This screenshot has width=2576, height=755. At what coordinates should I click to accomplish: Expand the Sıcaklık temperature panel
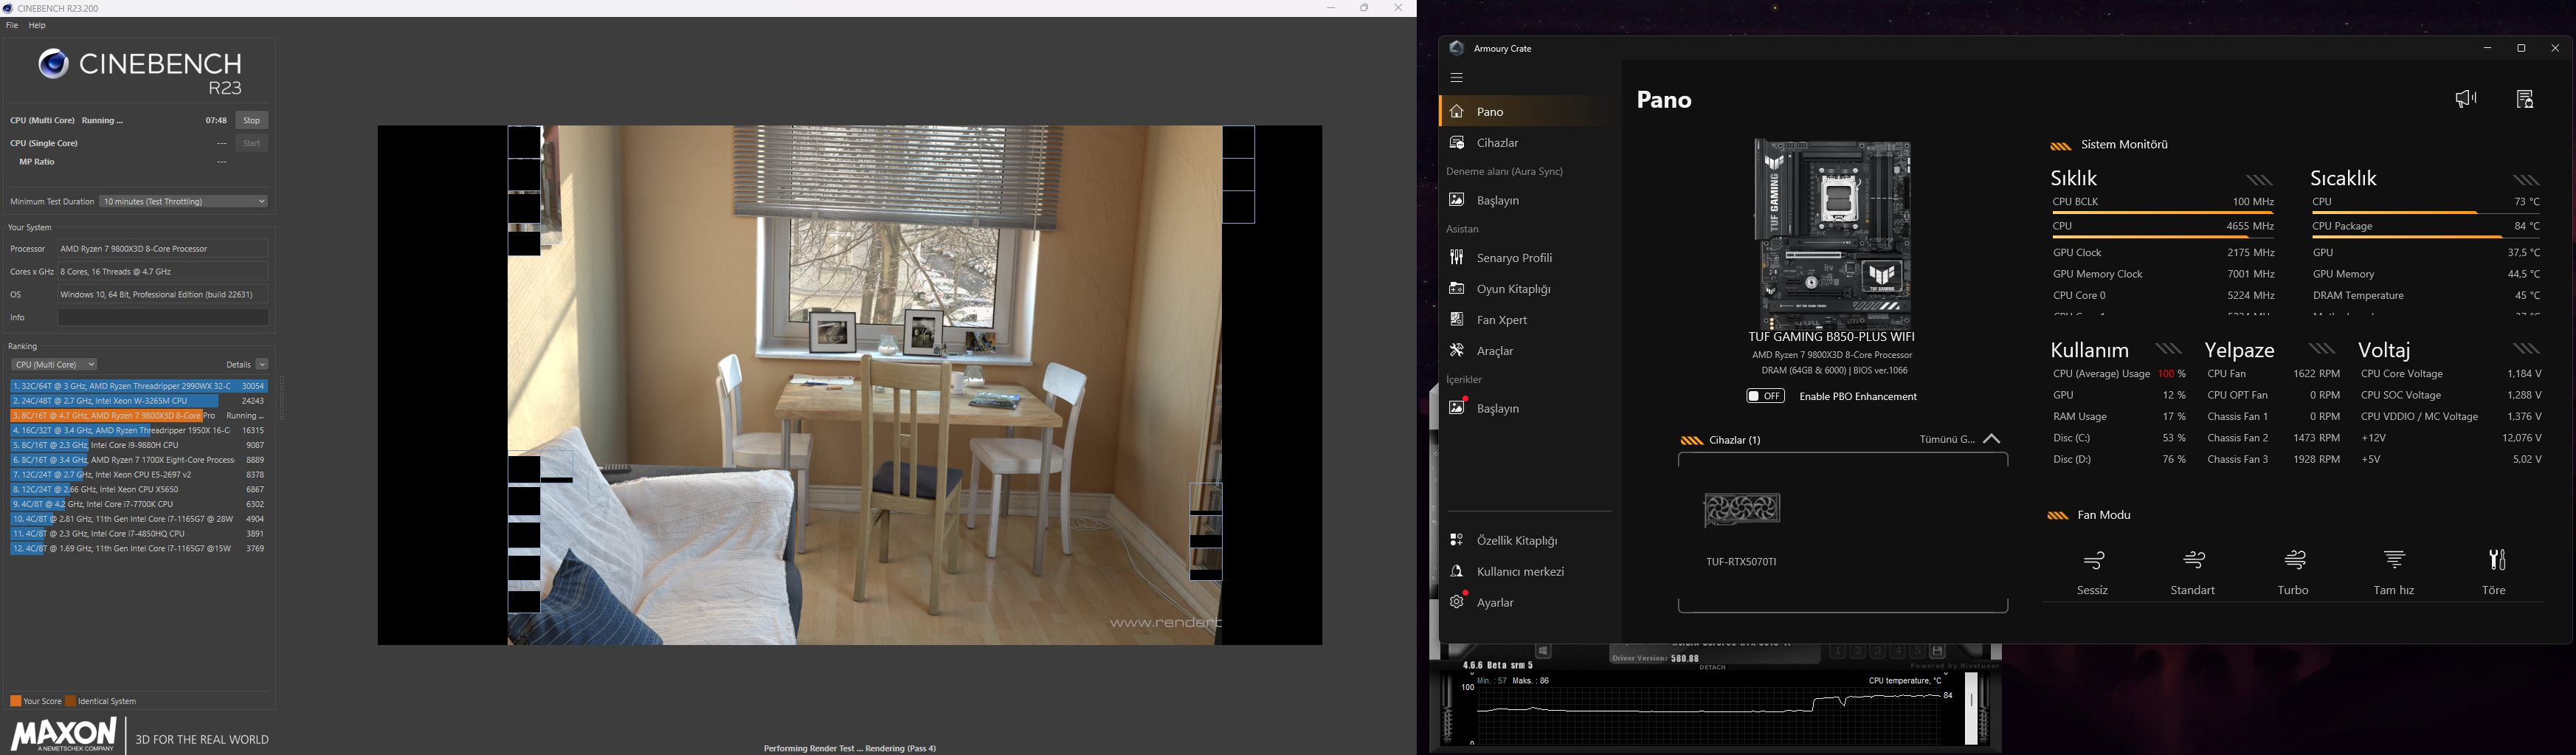(x=2527, y=180)
